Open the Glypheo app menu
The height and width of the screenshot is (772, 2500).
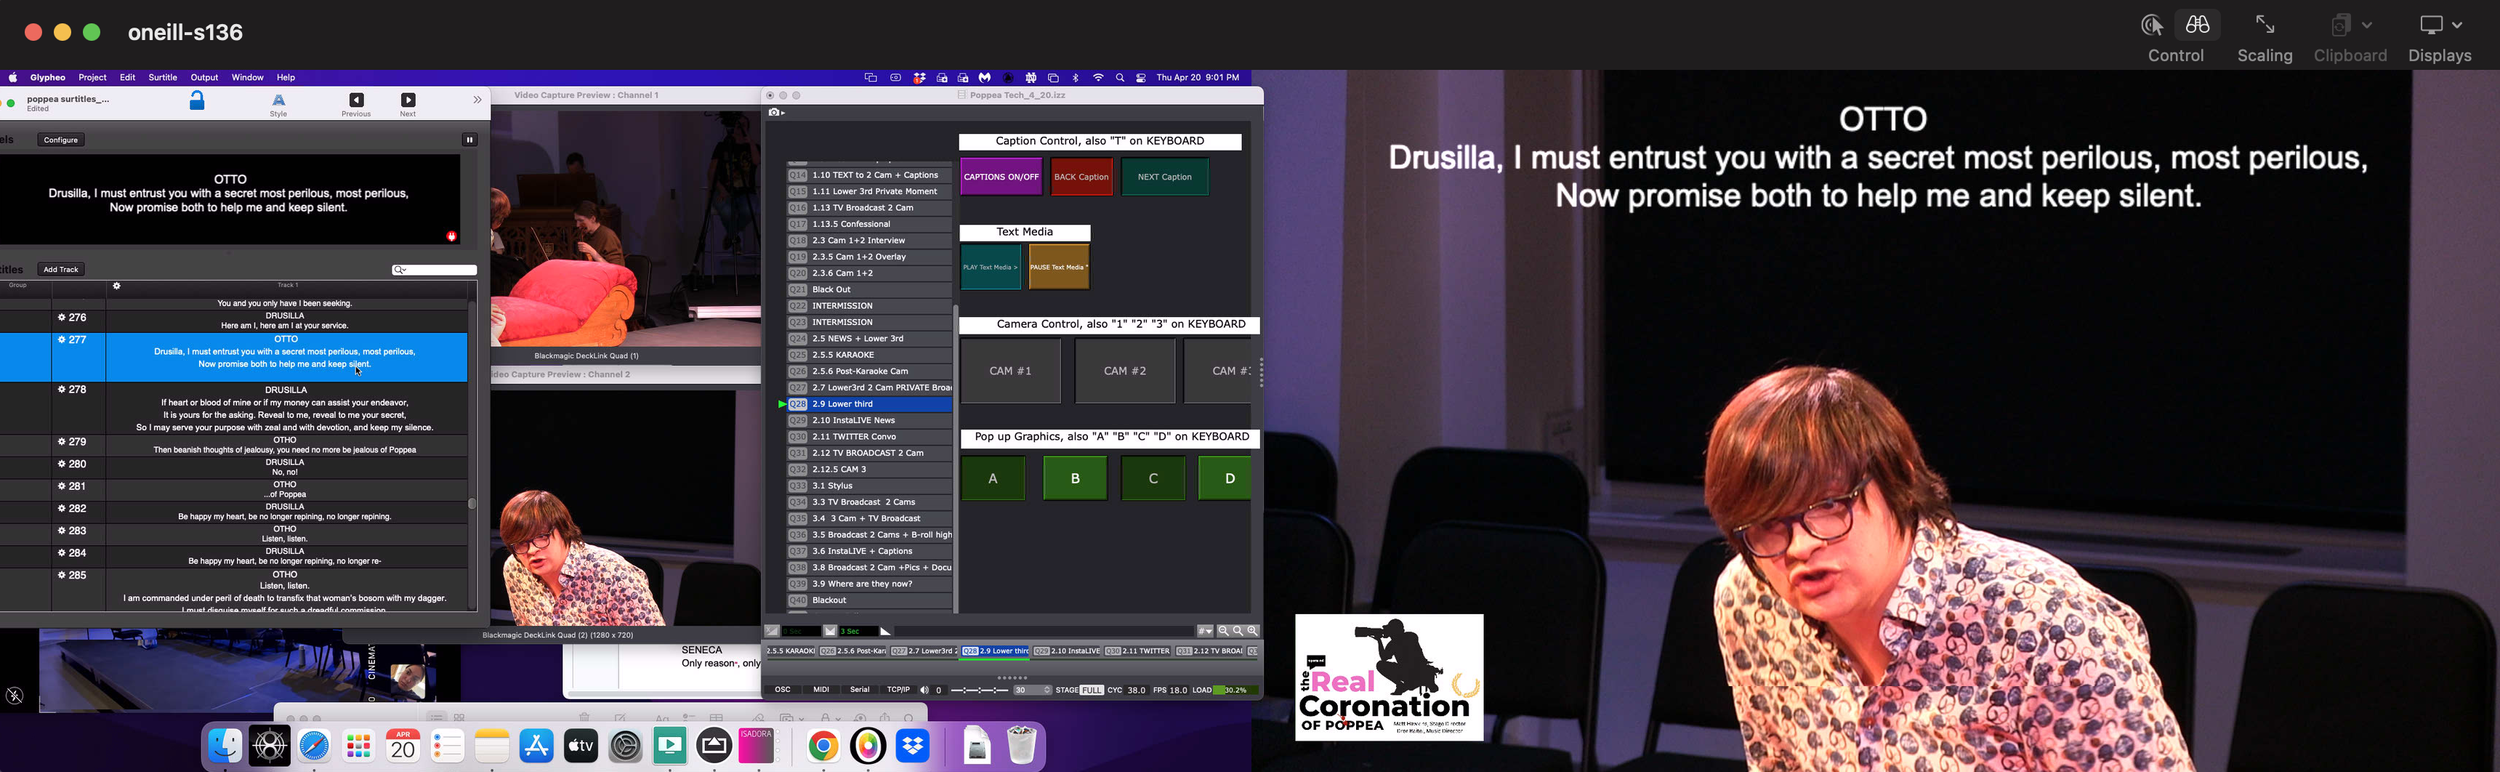48,77
